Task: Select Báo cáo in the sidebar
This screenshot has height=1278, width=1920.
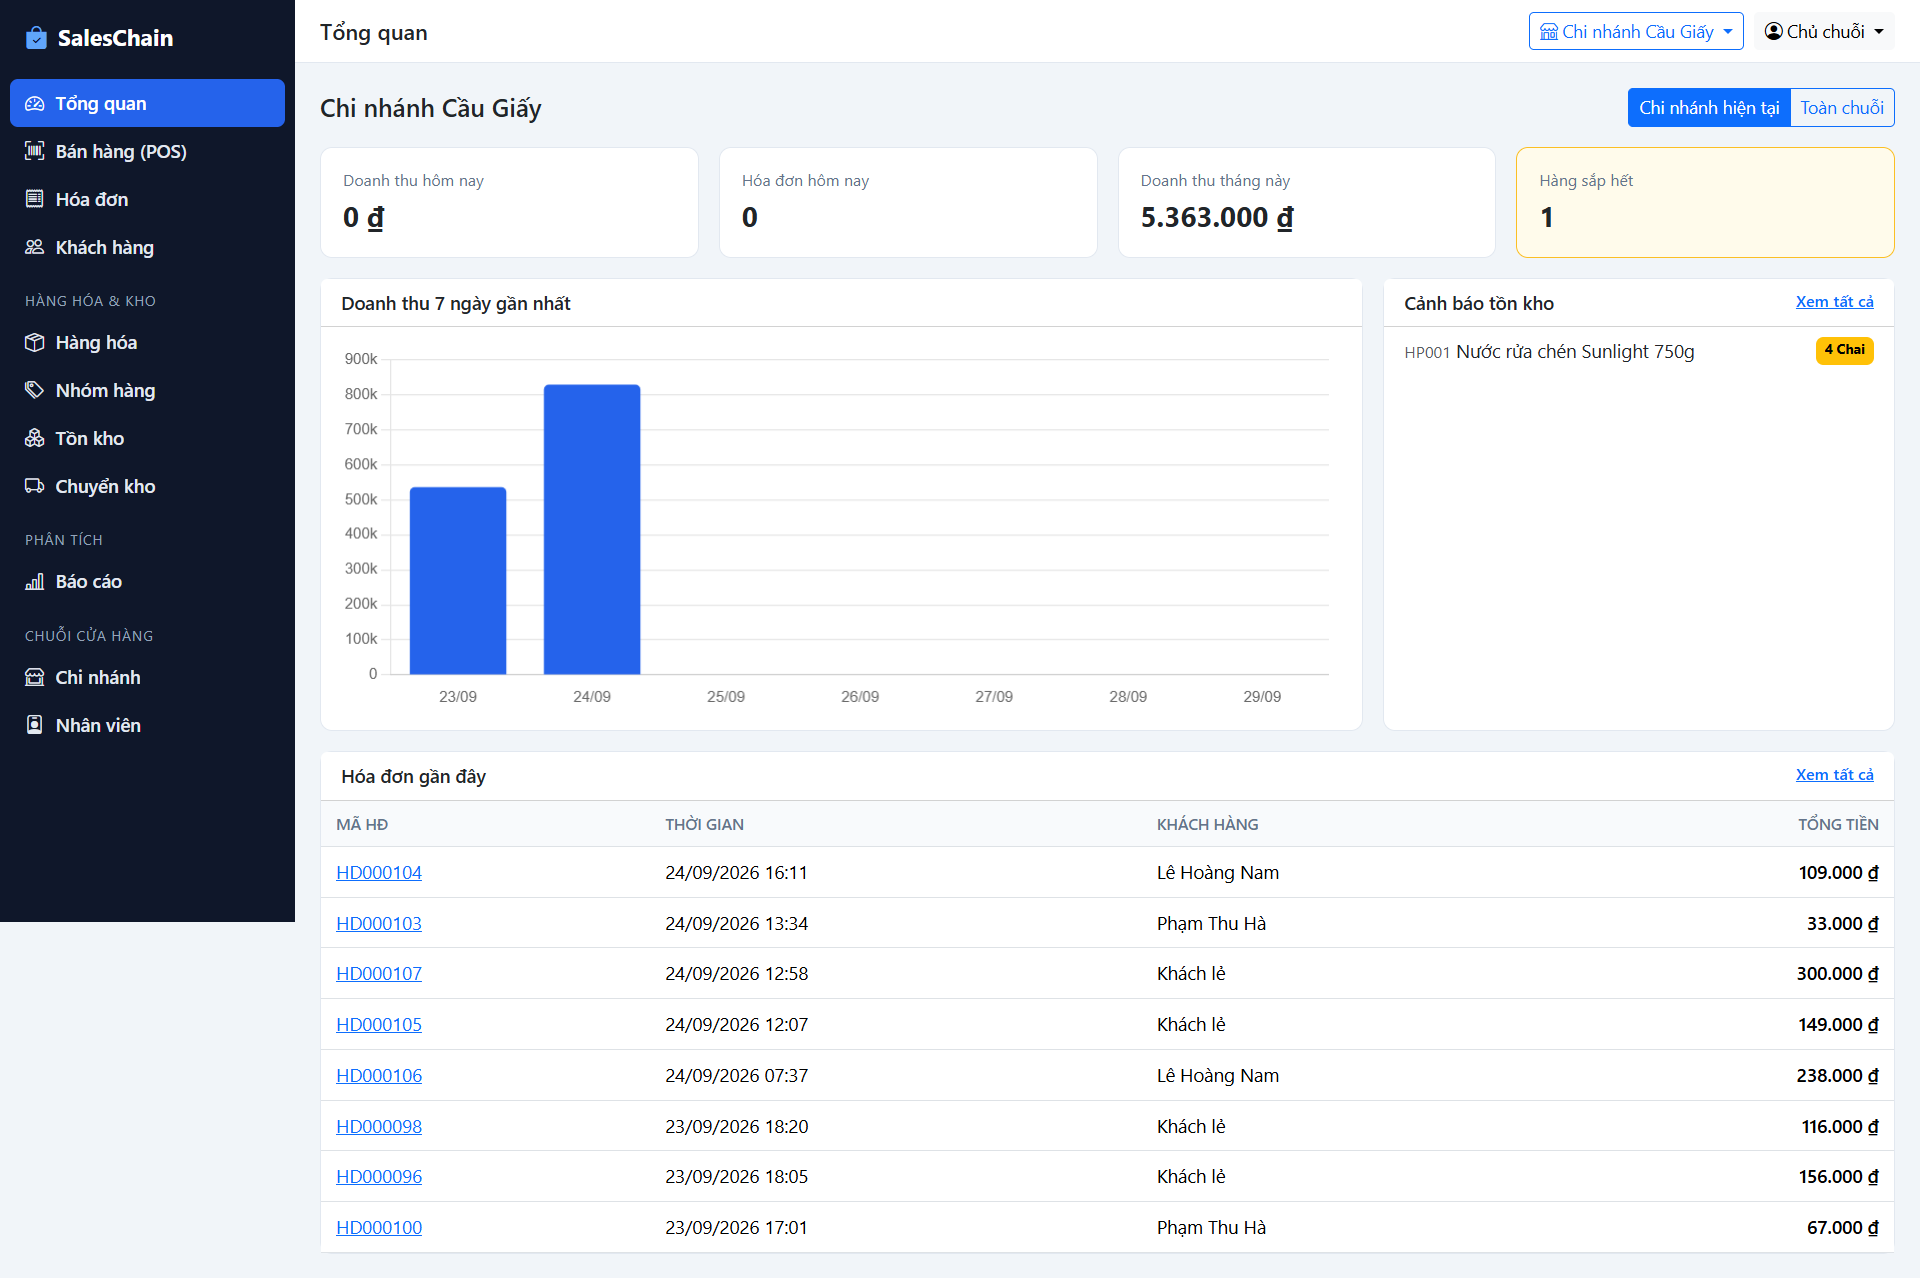Action: (147, 581)
